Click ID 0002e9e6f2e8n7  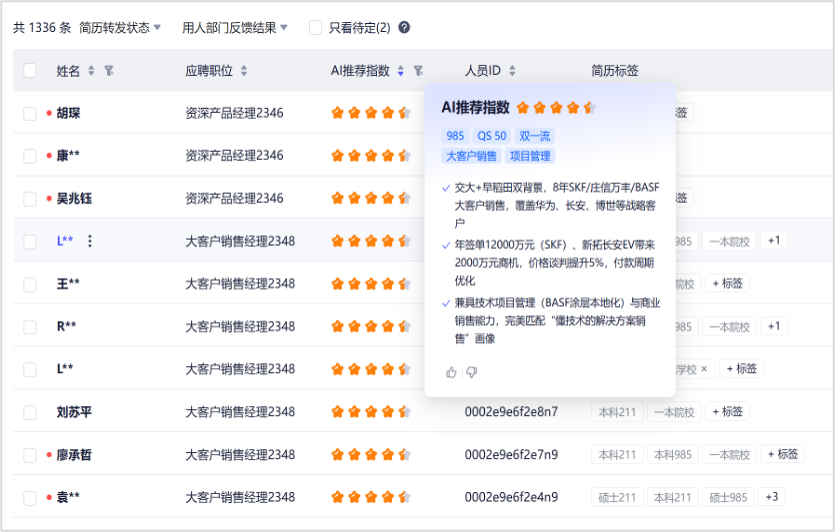pos(511,412)
